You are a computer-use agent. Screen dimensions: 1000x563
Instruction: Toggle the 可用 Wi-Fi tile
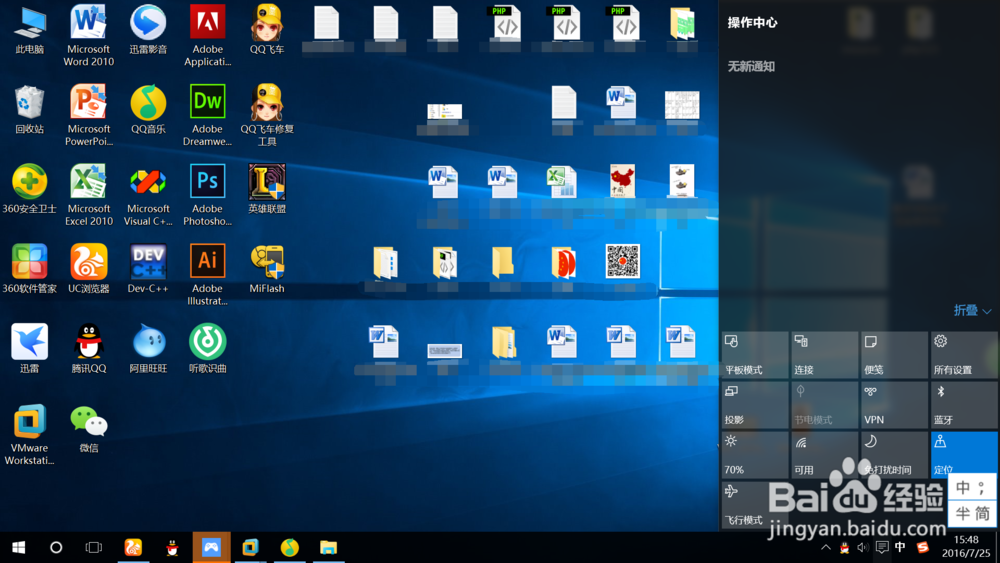click(824, 455)
